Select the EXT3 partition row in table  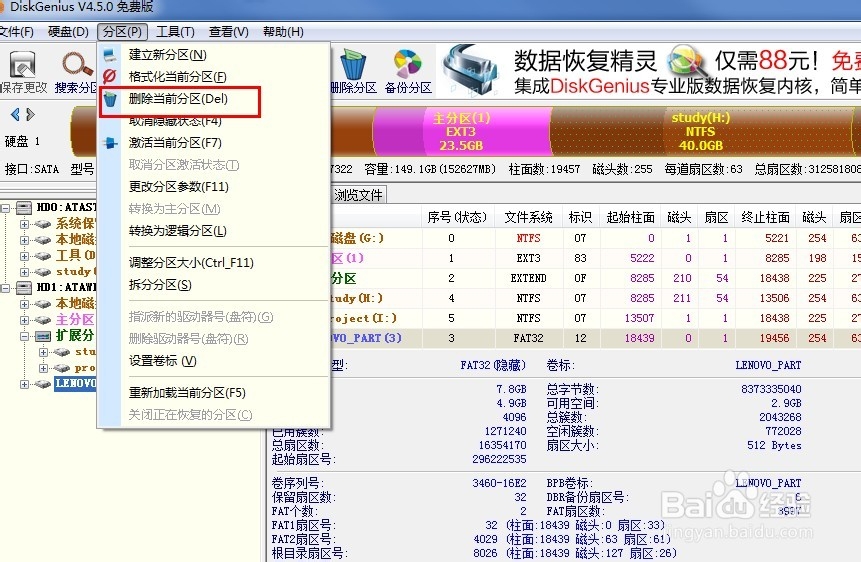[595, 258]
